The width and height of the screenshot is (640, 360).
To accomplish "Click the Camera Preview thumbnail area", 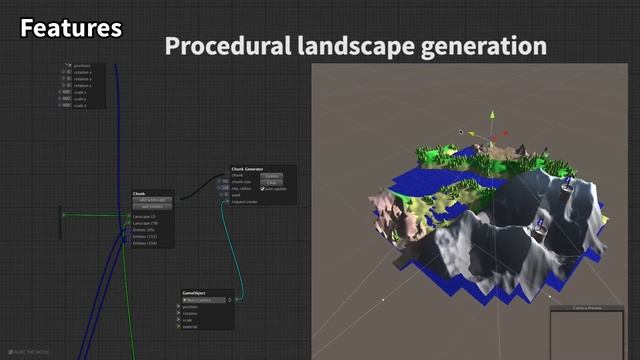I will [587, 336].
